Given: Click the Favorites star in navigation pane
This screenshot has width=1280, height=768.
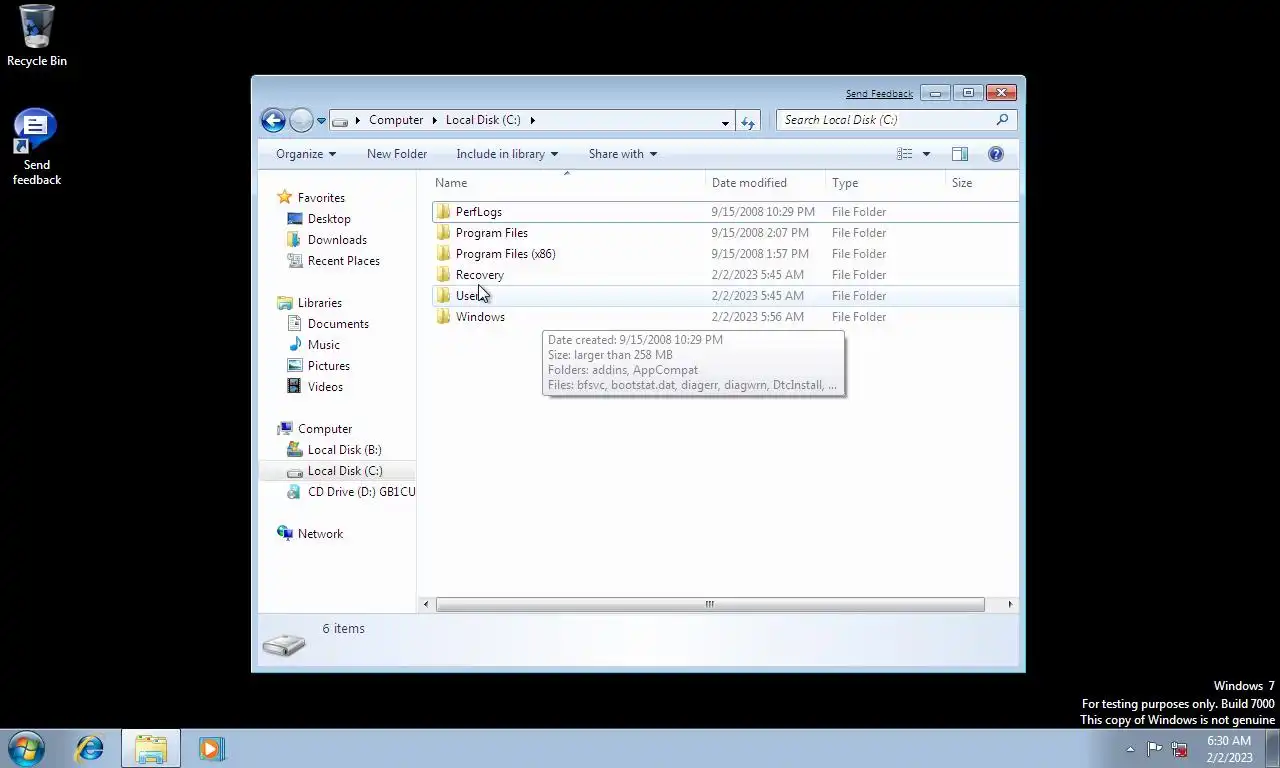Looking at the screenshot, I should 285,198.
